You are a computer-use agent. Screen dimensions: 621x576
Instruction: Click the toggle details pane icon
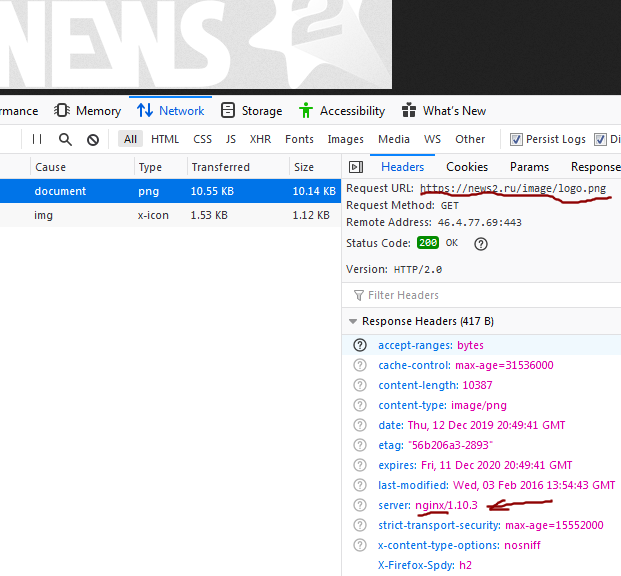click(356, 167)
